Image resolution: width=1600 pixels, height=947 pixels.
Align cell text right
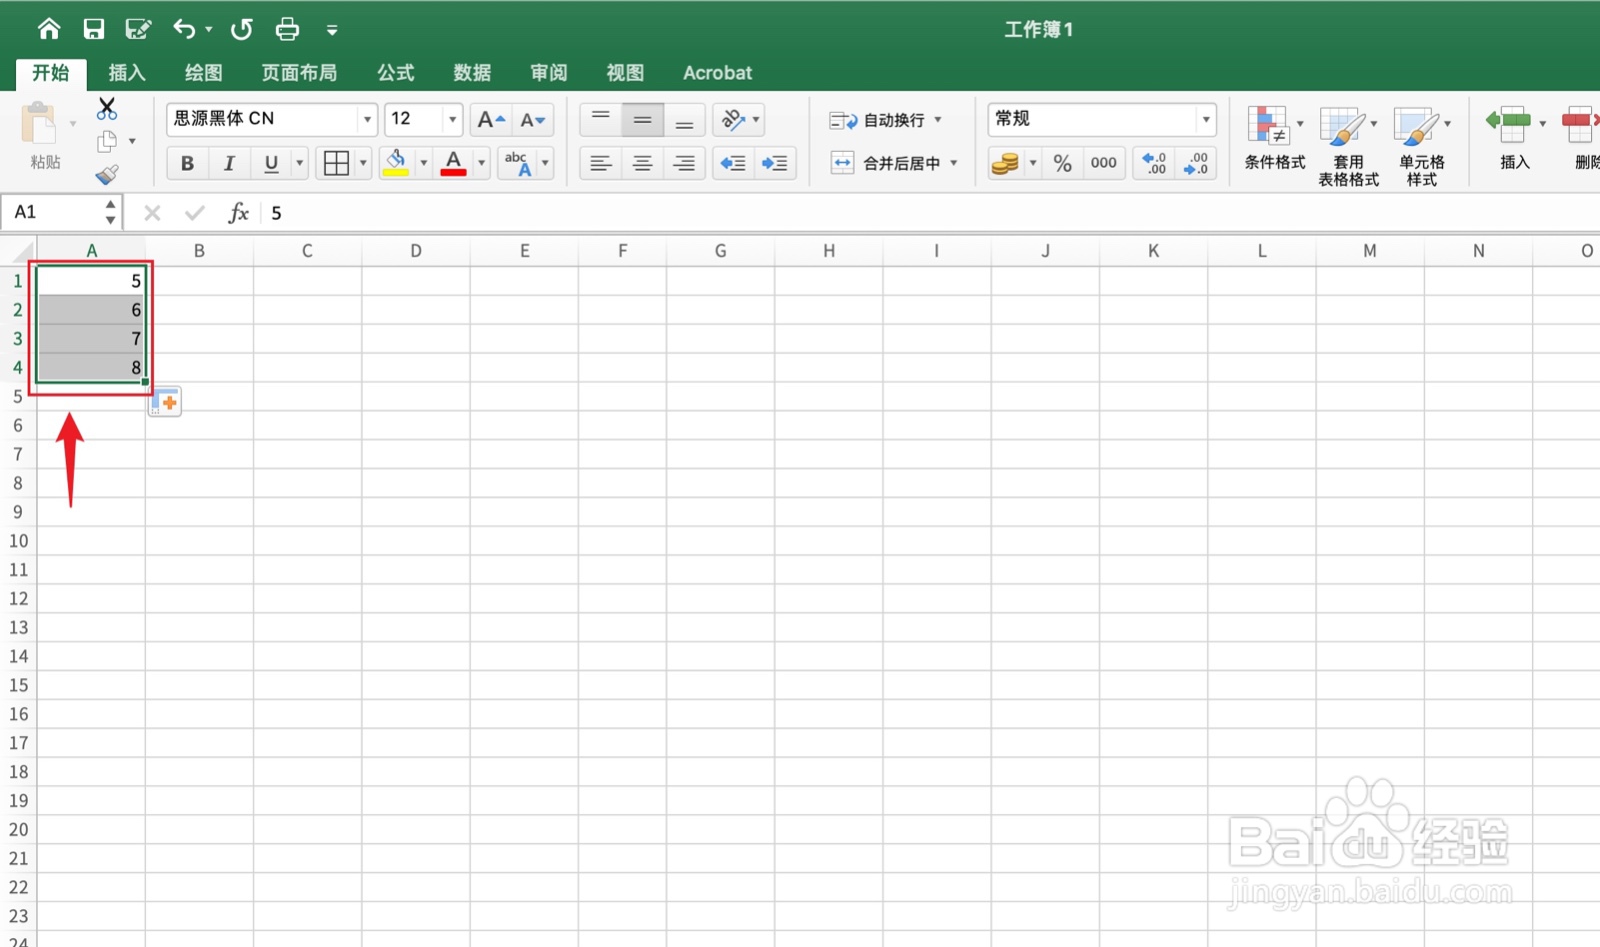coord(685,163)
